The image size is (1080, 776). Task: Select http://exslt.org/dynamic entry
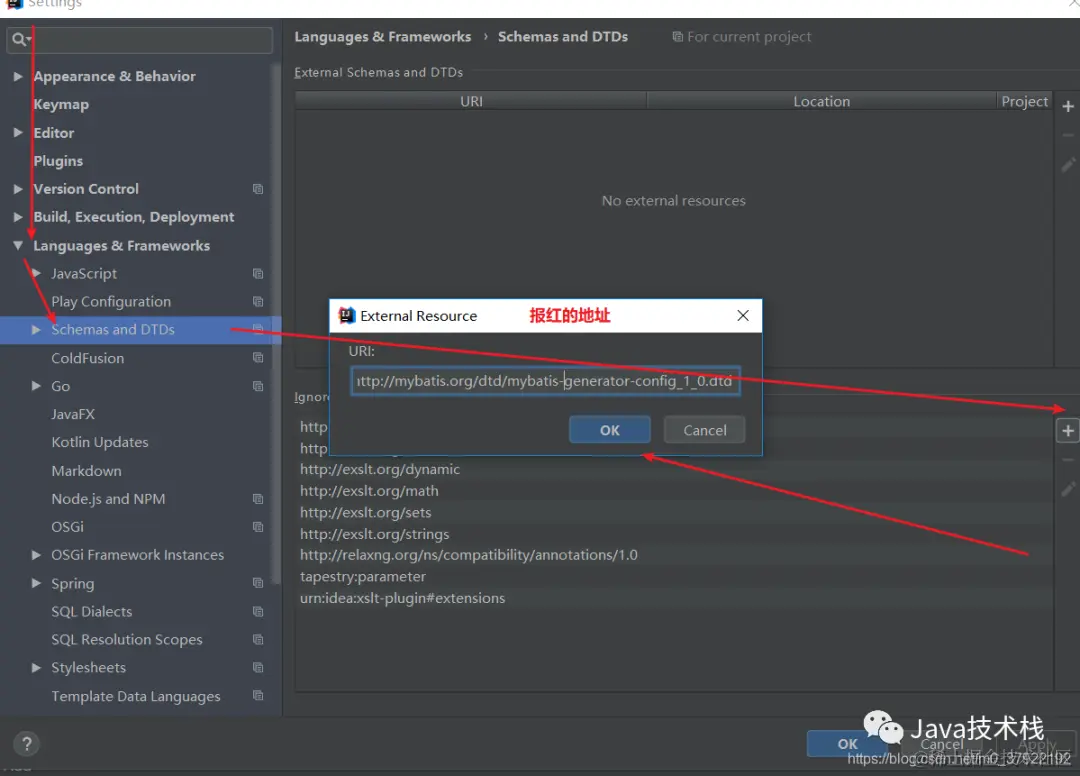coord(674,469)
